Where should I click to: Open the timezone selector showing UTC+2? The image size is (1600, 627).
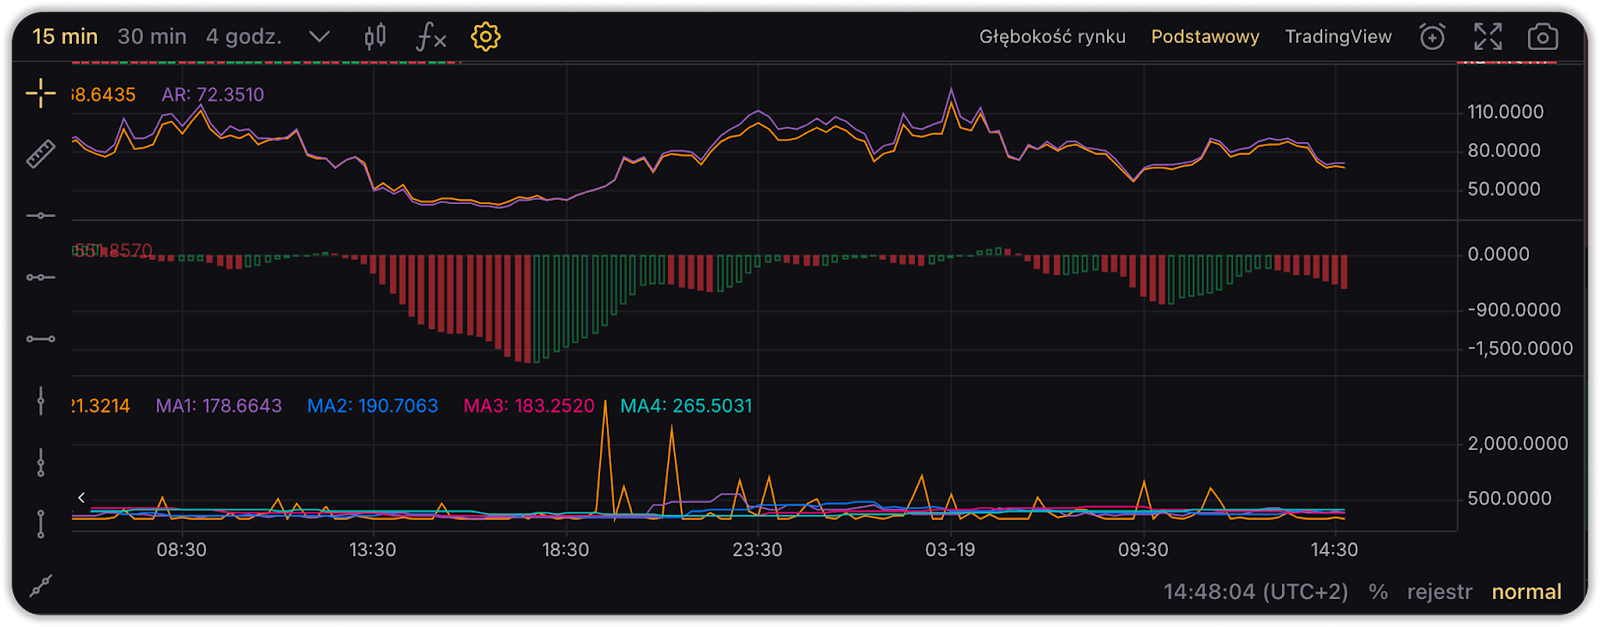pyautogui.click(x=1255, y=592)
